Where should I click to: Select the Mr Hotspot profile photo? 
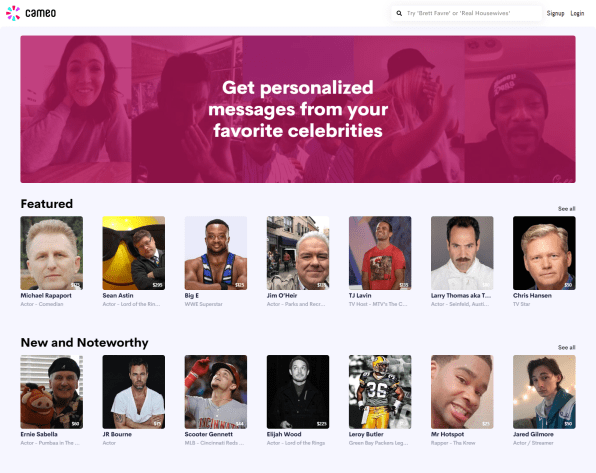click(462, 392)
